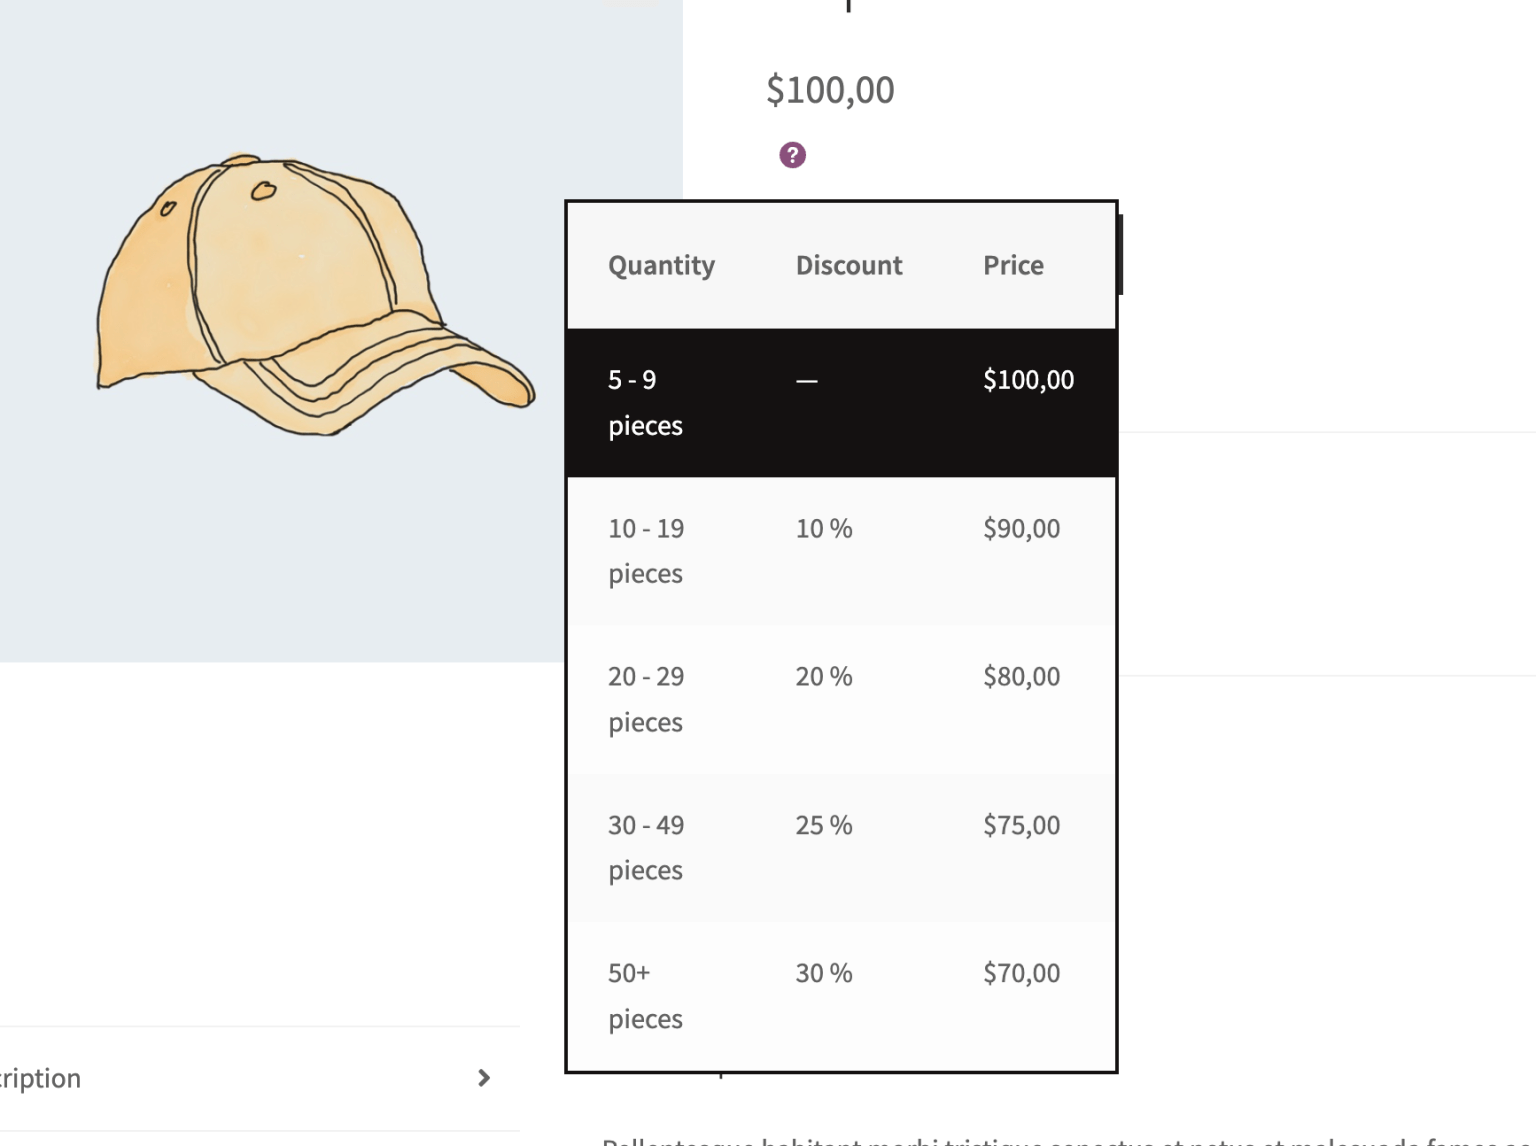Click the 30 % discount percentage

click(822, 972)
